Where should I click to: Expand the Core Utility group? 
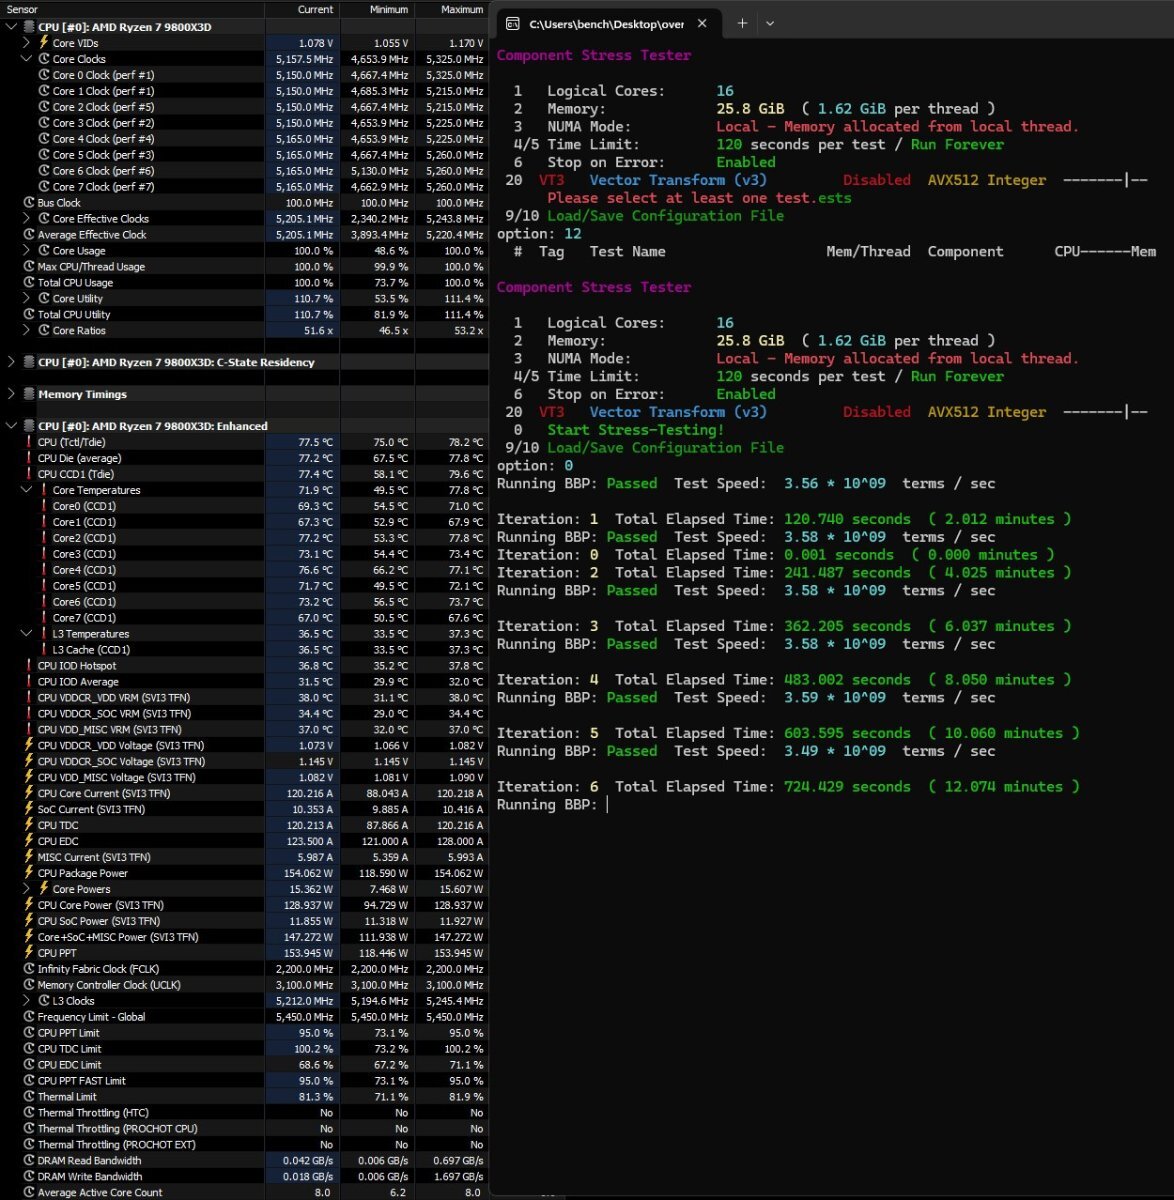point(26,299)
